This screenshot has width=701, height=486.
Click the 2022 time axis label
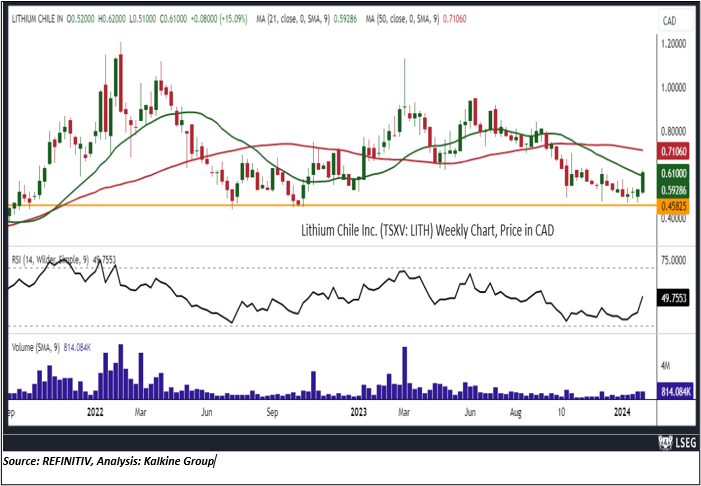click(x=95, y=412)
